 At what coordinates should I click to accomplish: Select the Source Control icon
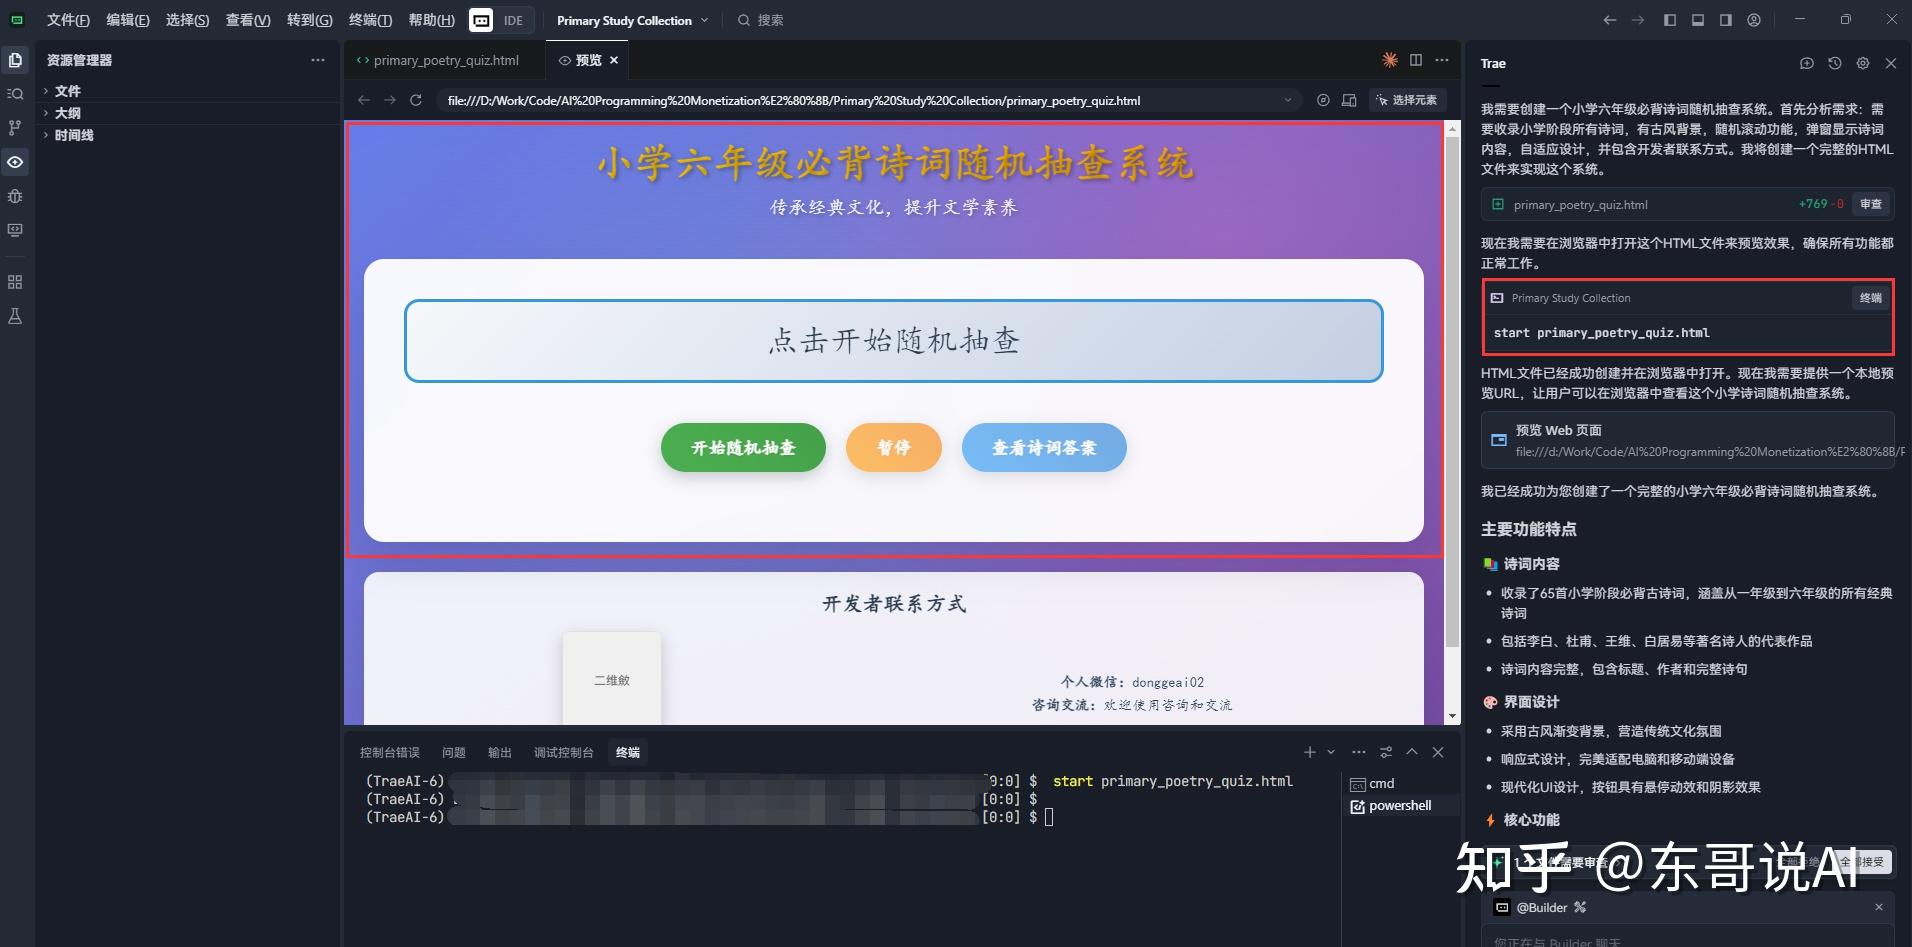(14, 127)
